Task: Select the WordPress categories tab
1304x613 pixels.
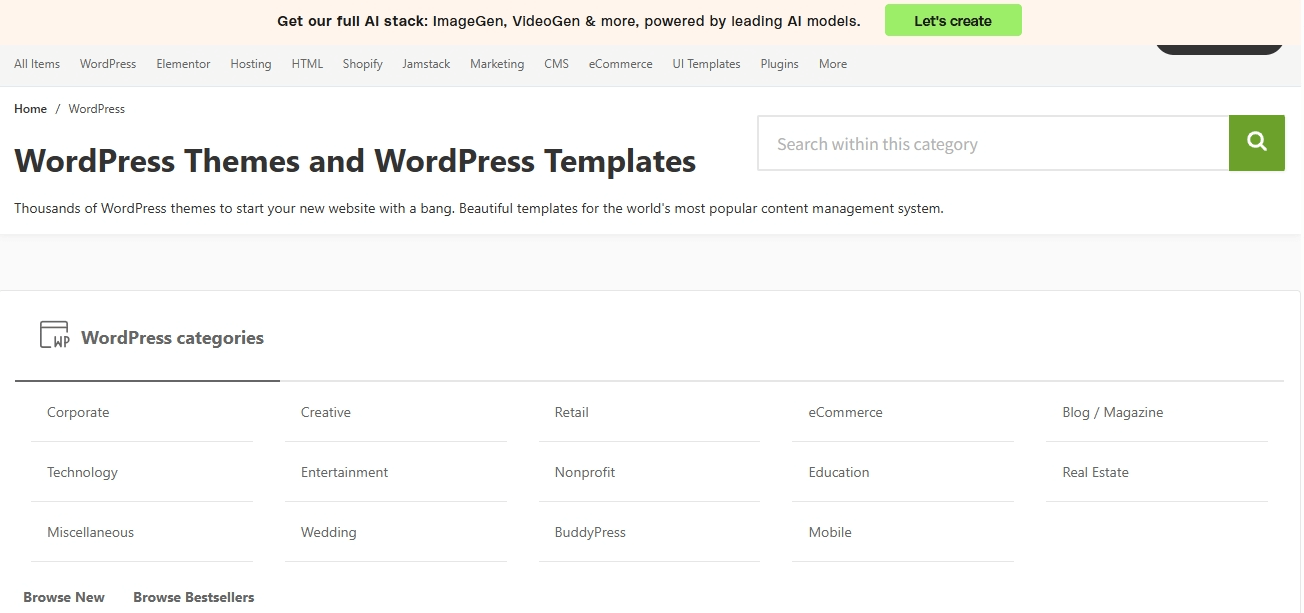Action: tap(147, 338)
